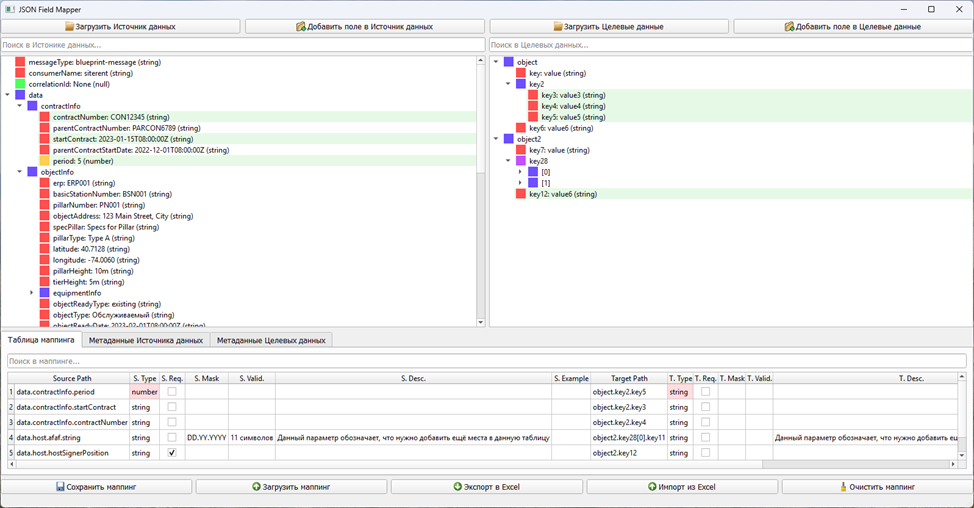Click purple icon next to object2
This screenshot has height=508, width=974.
coord(509,139)
